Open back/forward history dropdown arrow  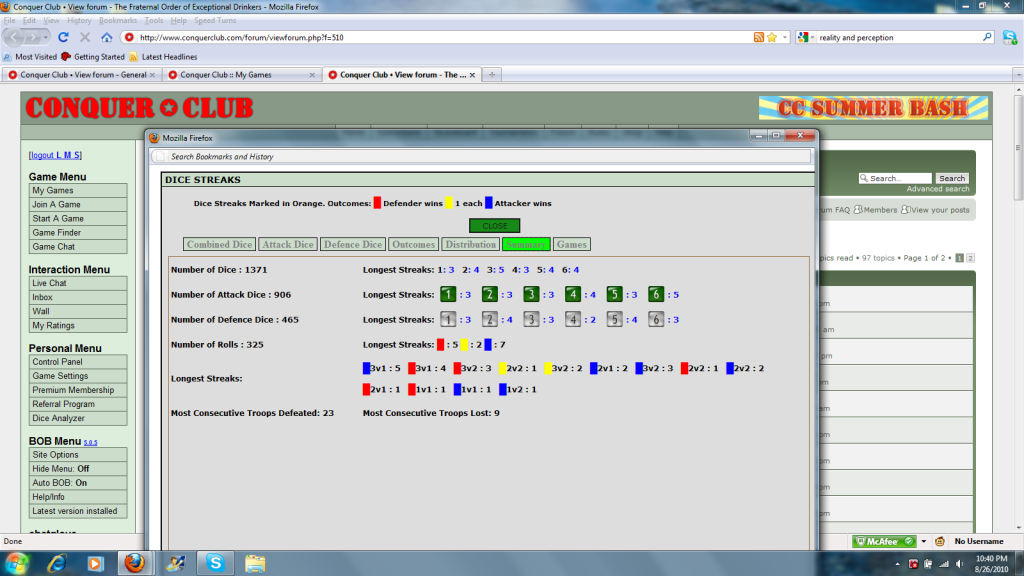pos(45,37)
